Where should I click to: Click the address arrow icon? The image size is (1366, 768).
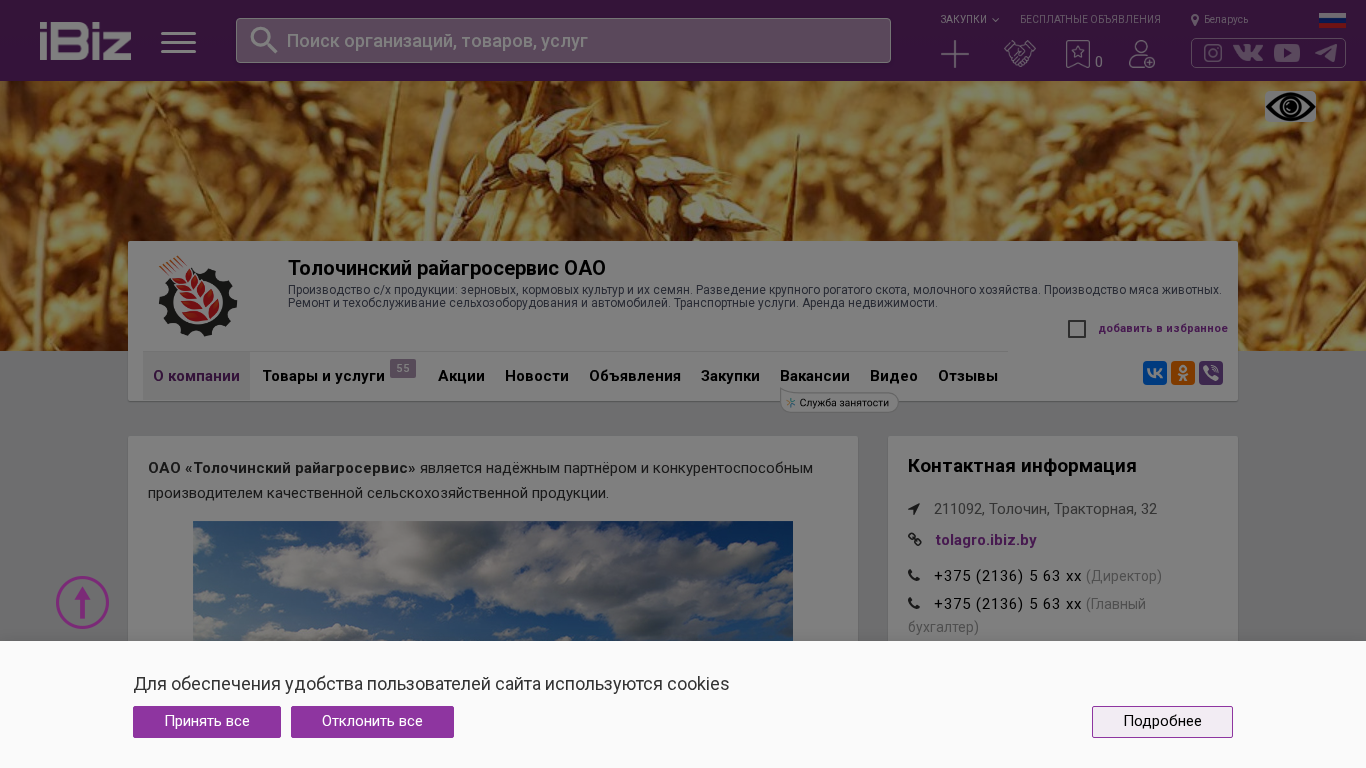coord(914,509)
